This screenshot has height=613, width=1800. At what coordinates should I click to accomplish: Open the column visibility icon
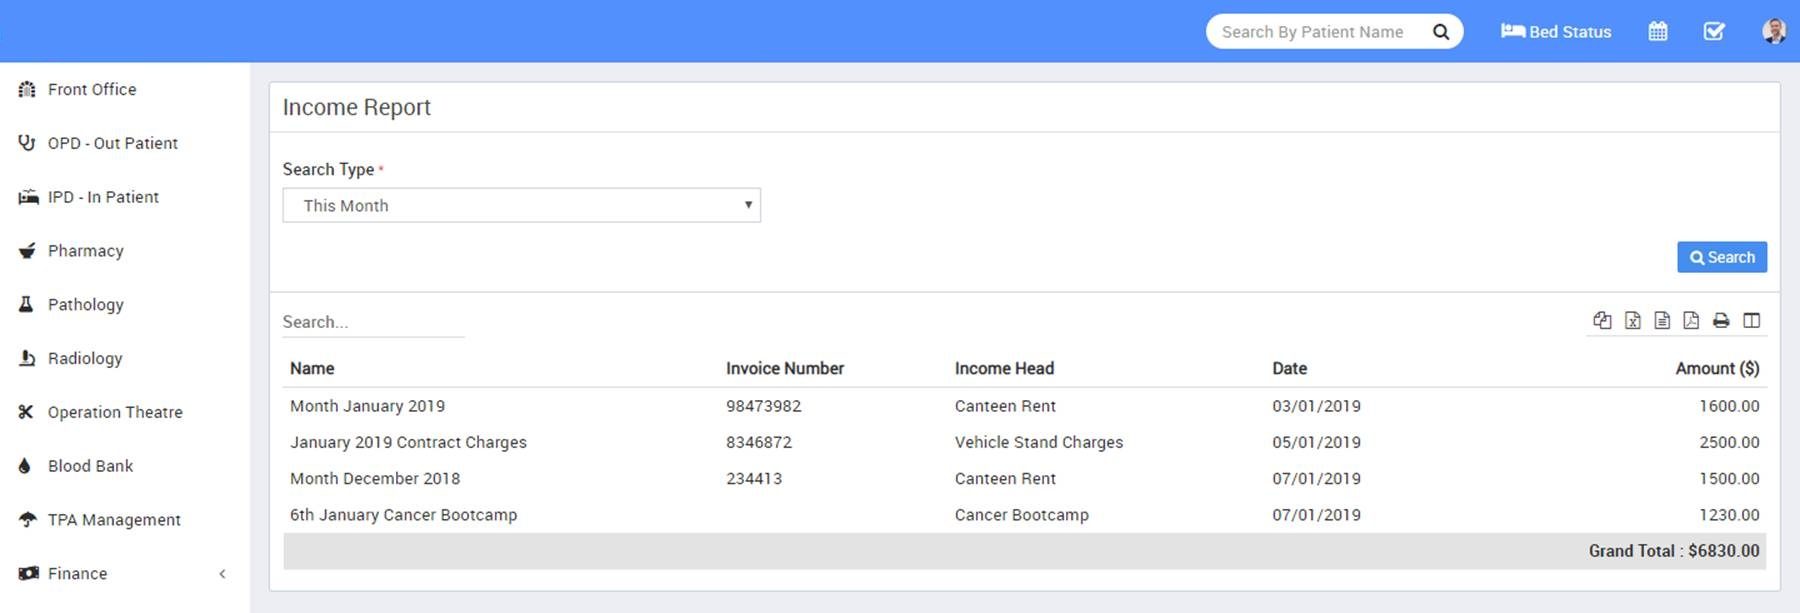pyautogui.click(x=1751, y=321)
